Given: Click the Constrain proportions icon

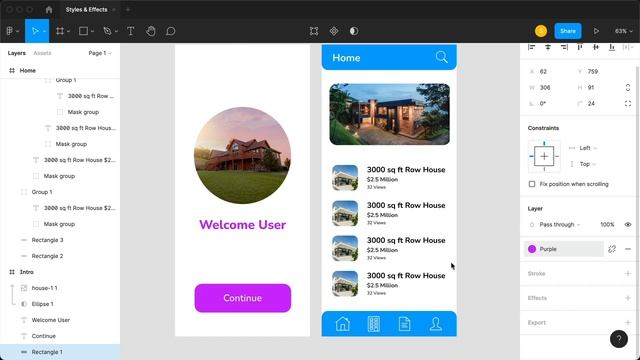Looking at the screenshot, I should [x=628, y=87].
